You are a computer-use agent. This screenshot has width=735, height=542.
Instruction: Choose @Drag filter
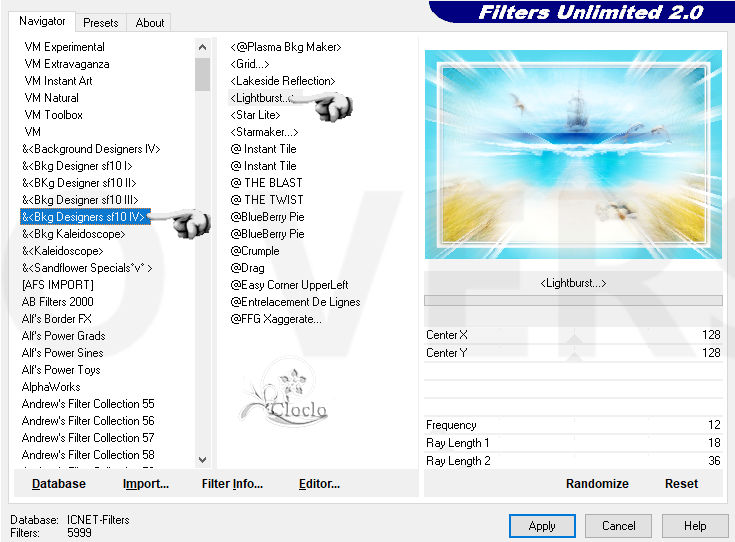click(247, 268)
